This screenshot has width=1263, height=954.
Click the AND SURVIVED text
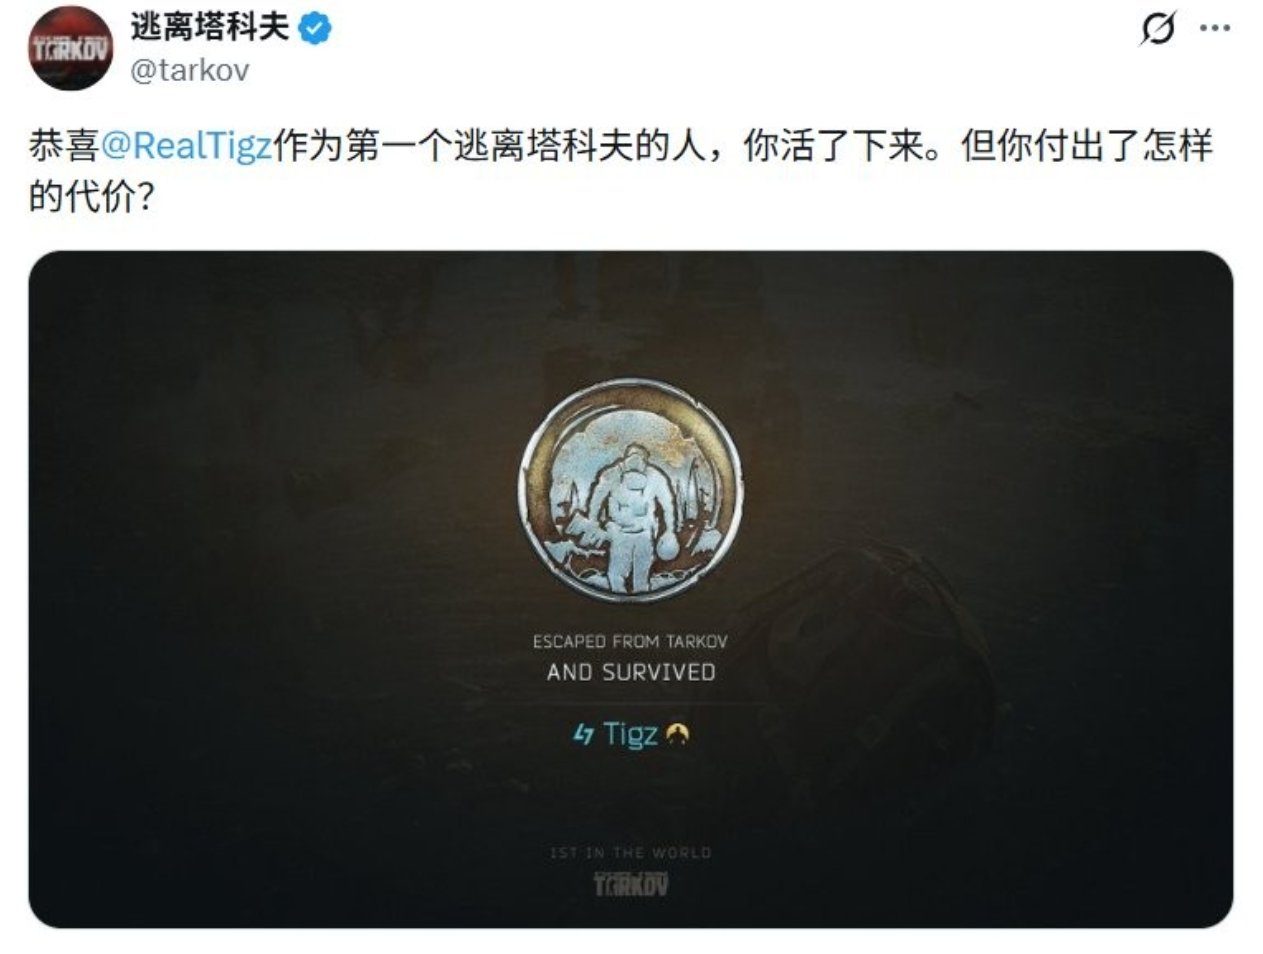tap(631, 672)
